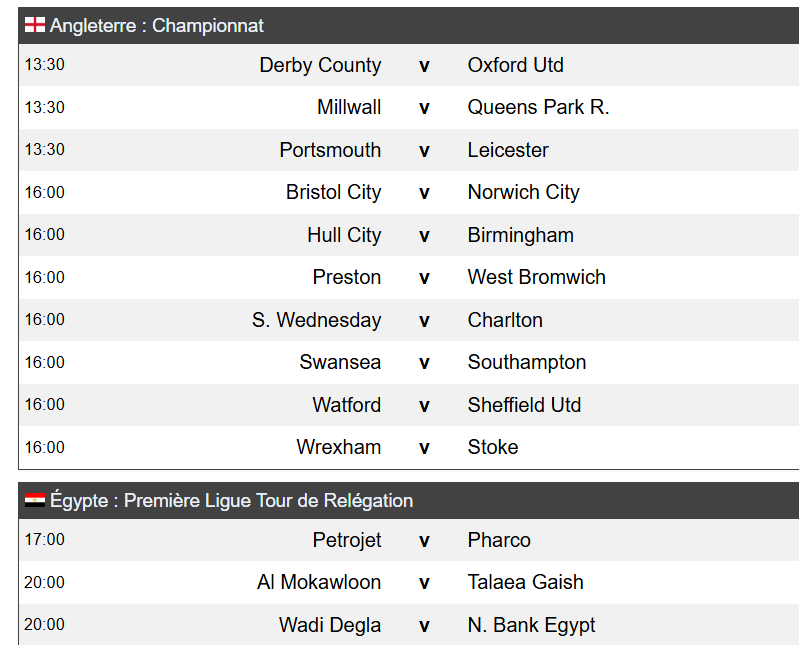Open the Bristol City v Norwich City match

424,192
